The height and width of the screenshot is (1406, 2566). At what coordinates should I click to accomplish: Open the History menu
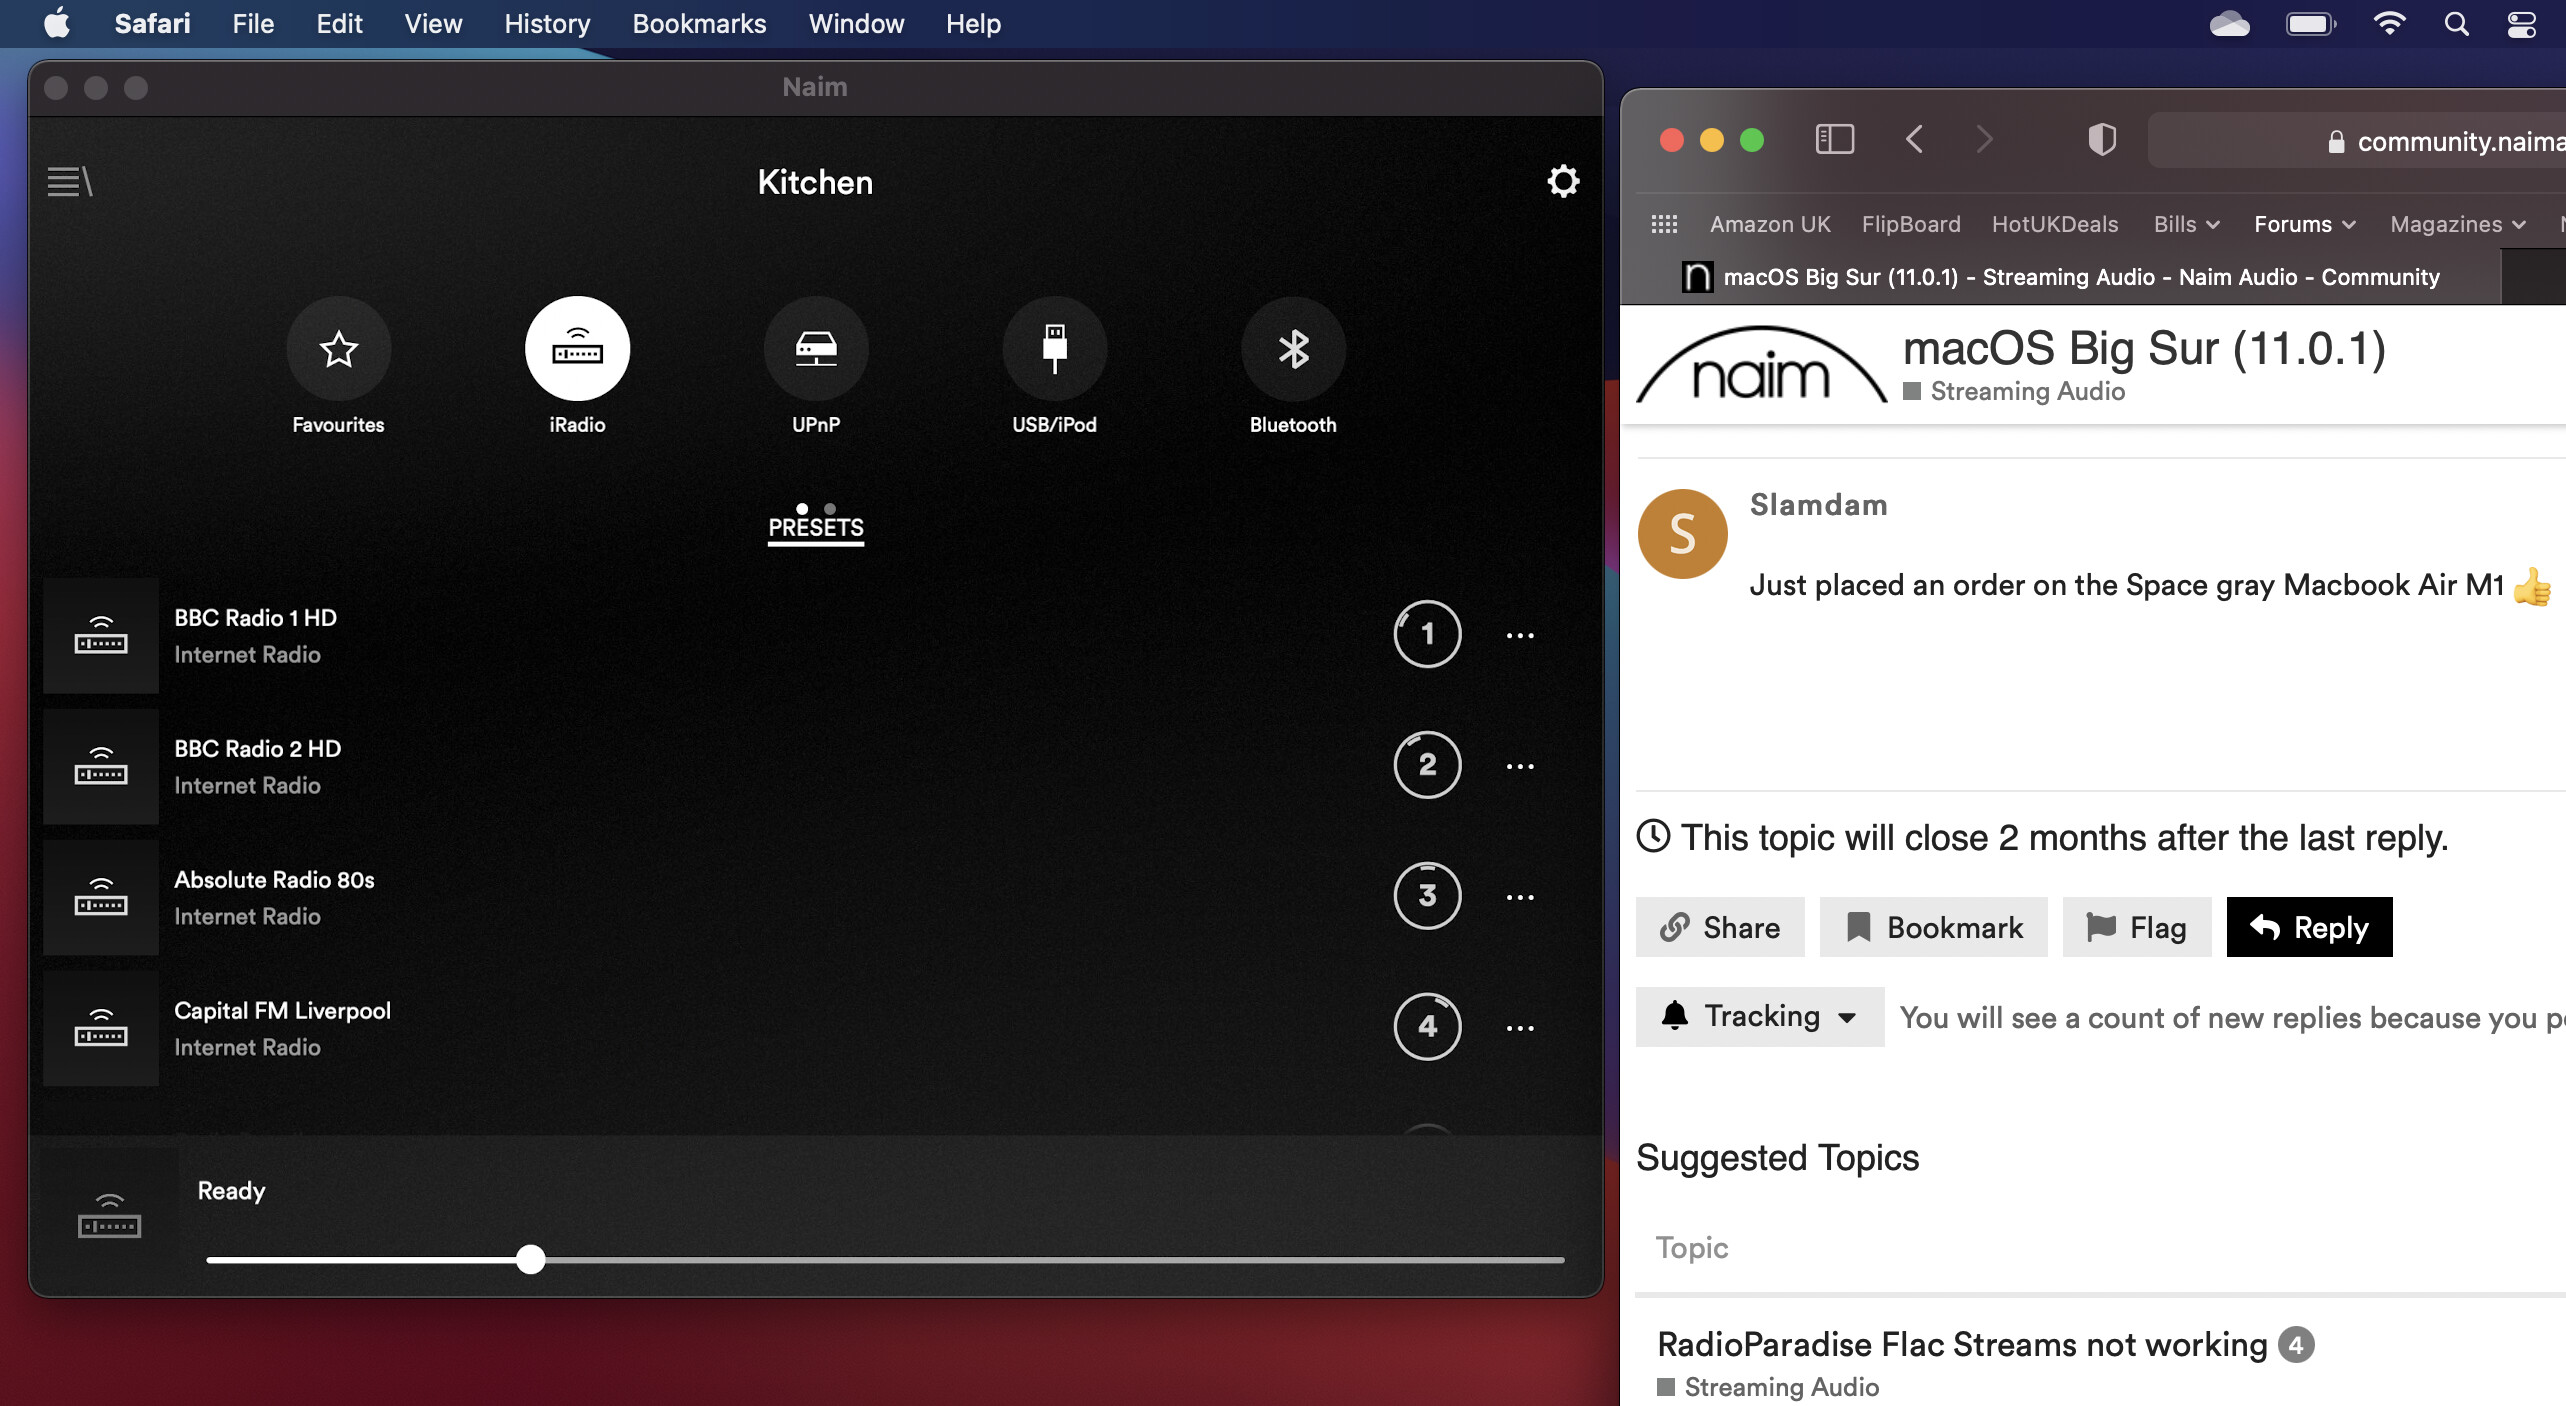coord(547,24)
